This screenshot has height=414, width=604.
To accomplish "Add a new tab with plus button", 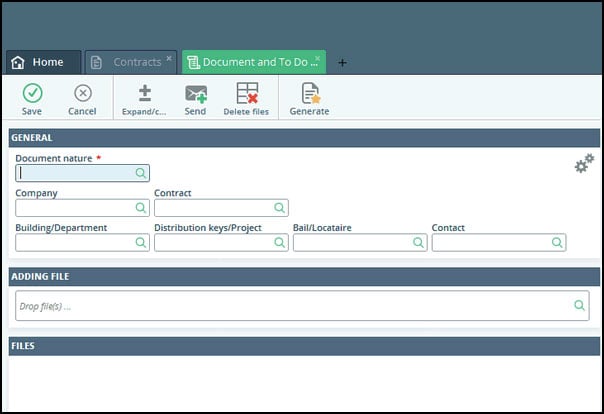I will tap(342, 62).
